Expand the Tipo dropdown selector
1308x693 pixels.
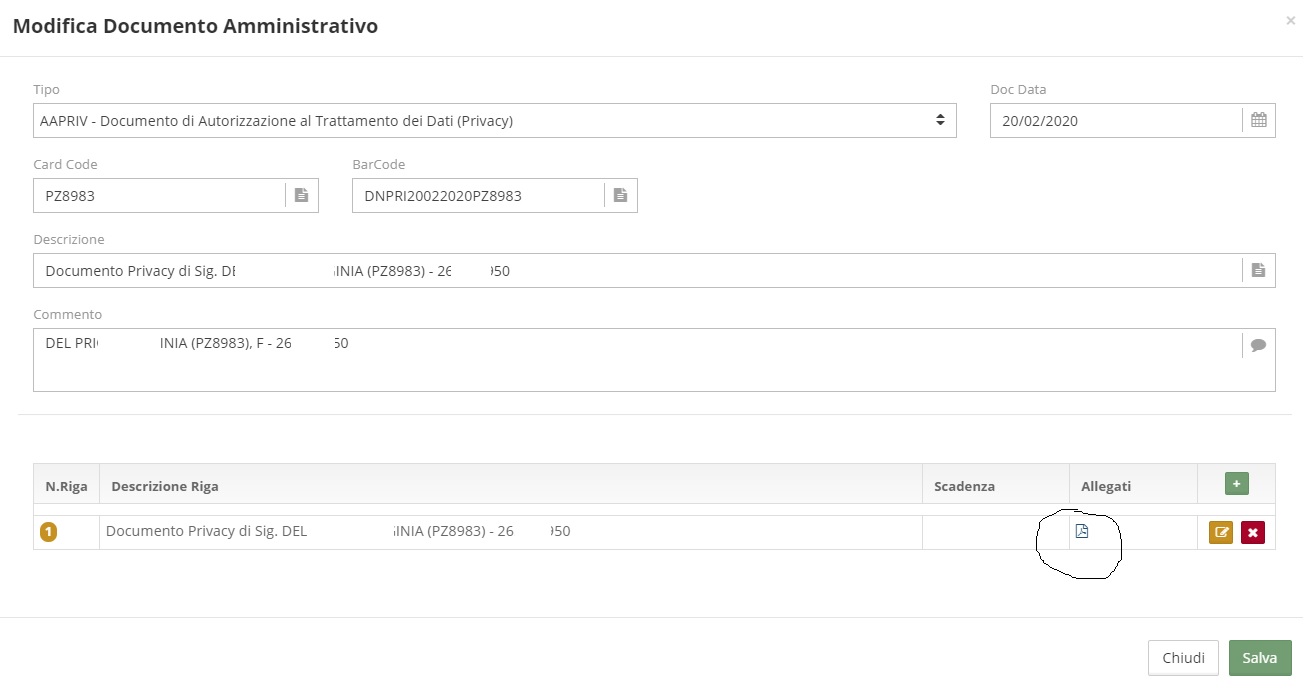click(x=495, y=120)
